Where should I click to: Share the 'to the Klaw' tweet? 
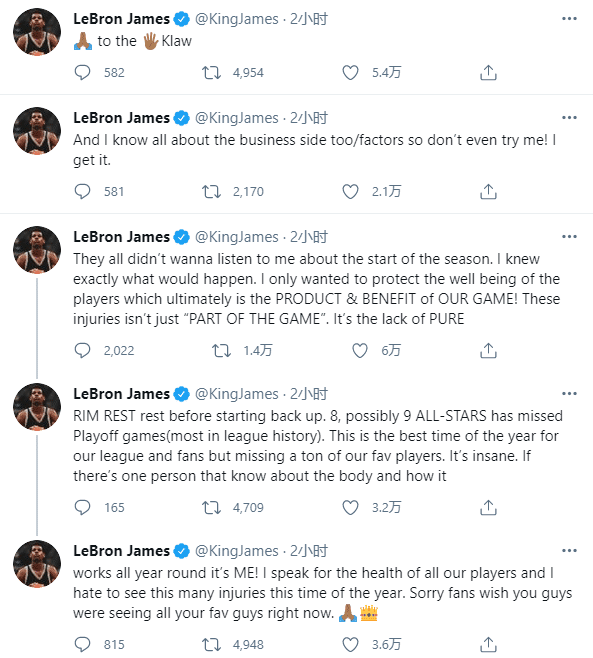[488, 73]
